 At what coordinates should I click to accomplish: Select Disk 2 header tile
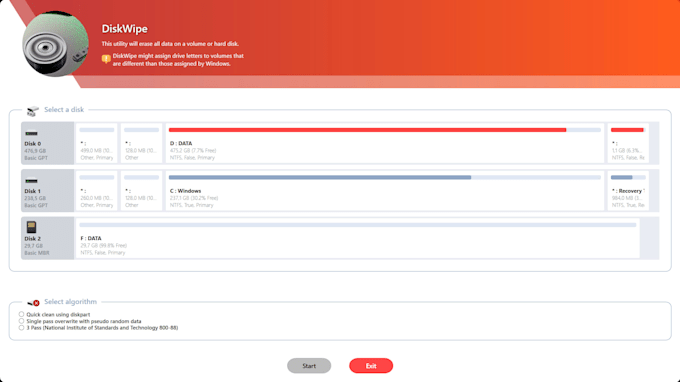pyautogui.click(x=48, y=238)
